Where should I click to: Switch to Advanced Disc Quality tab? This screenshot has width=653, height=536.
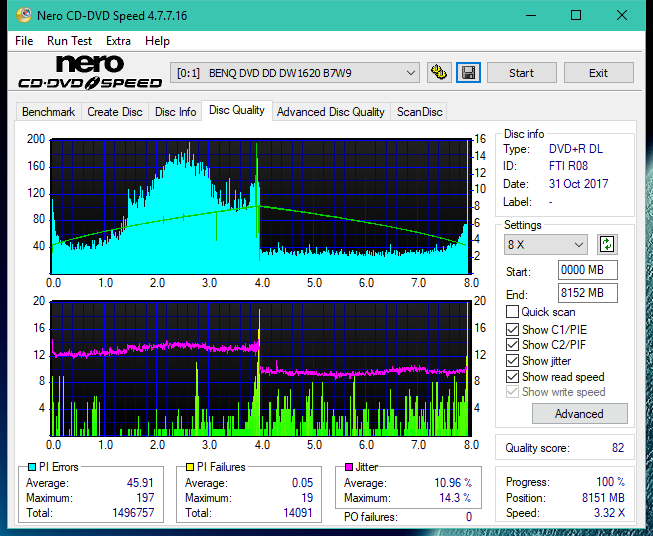[x=331, y=112]
